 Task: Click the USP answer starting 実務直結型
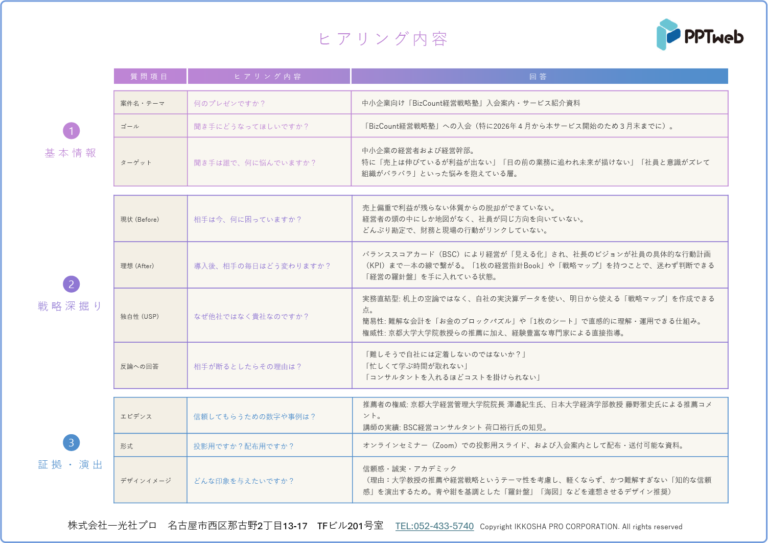538,316
